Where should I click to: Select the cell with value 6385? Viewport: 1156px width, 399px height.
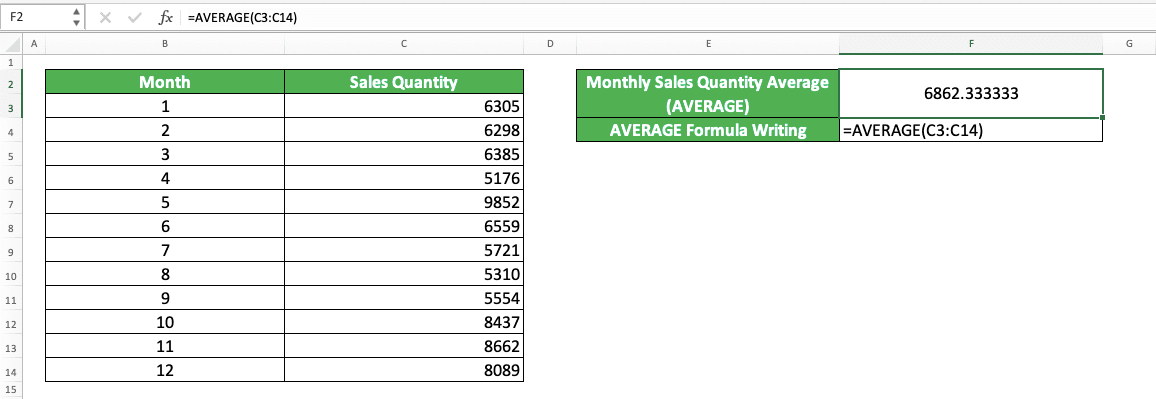[x=404, y=154]
